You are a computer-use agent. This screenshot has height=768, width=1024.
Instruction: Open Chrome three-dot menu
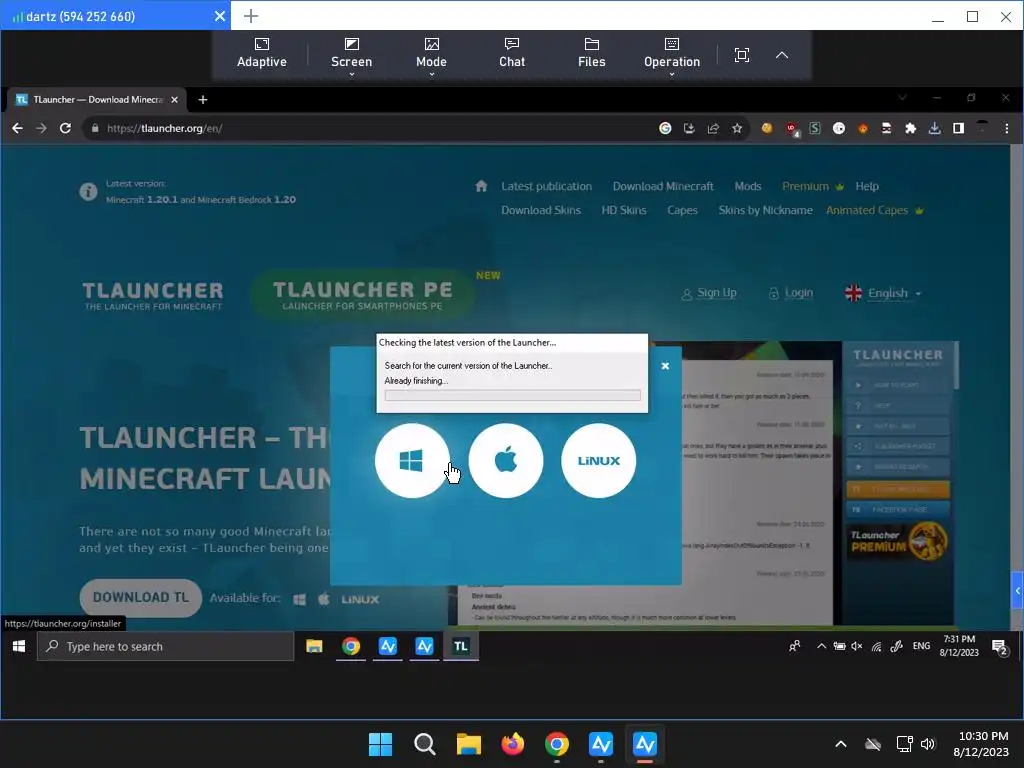pyautogui.click(x=1006, y=128)
